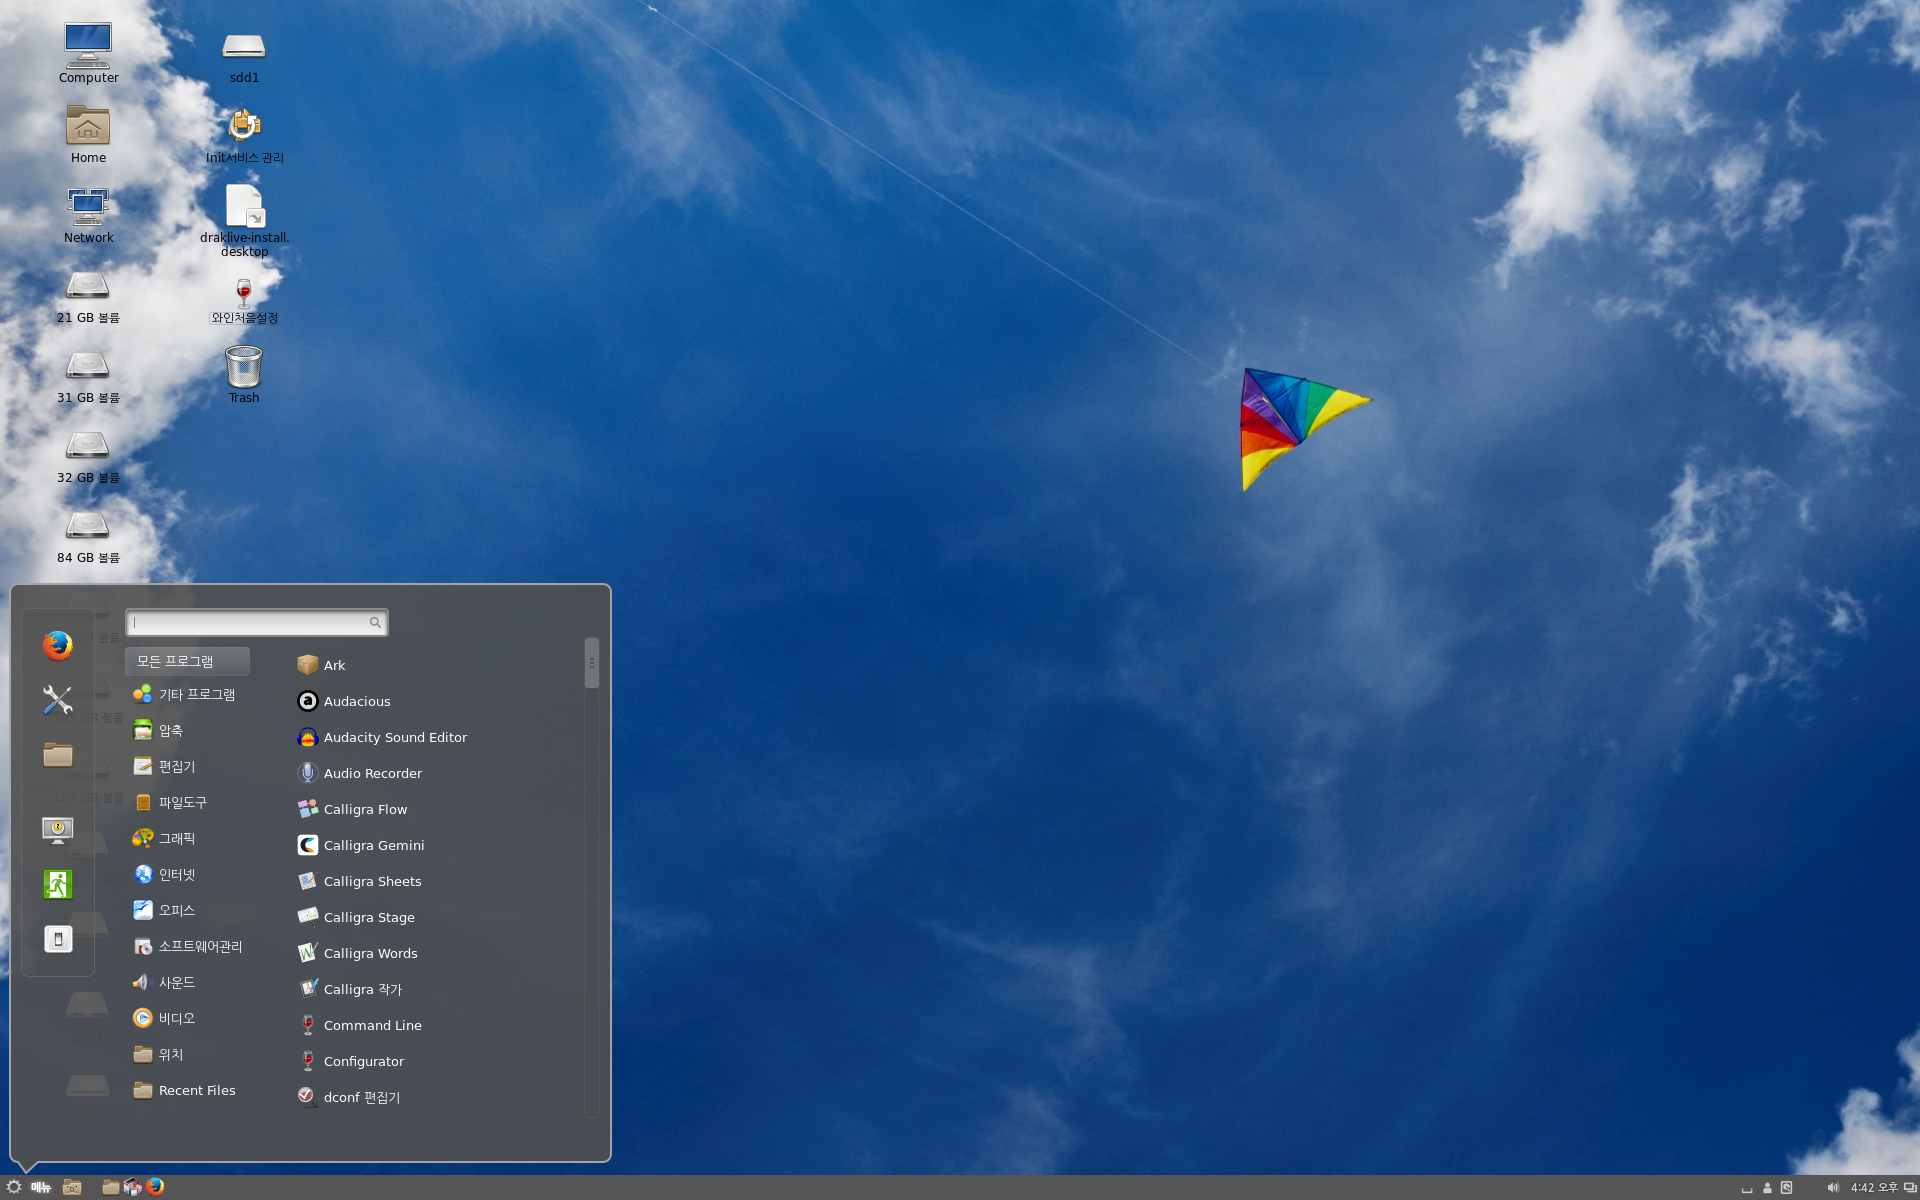Open system settings wrench-and-screwdriver favorite
Image resolution: width=1920 pixels, height=1200 pixels.
pos(58,700)
